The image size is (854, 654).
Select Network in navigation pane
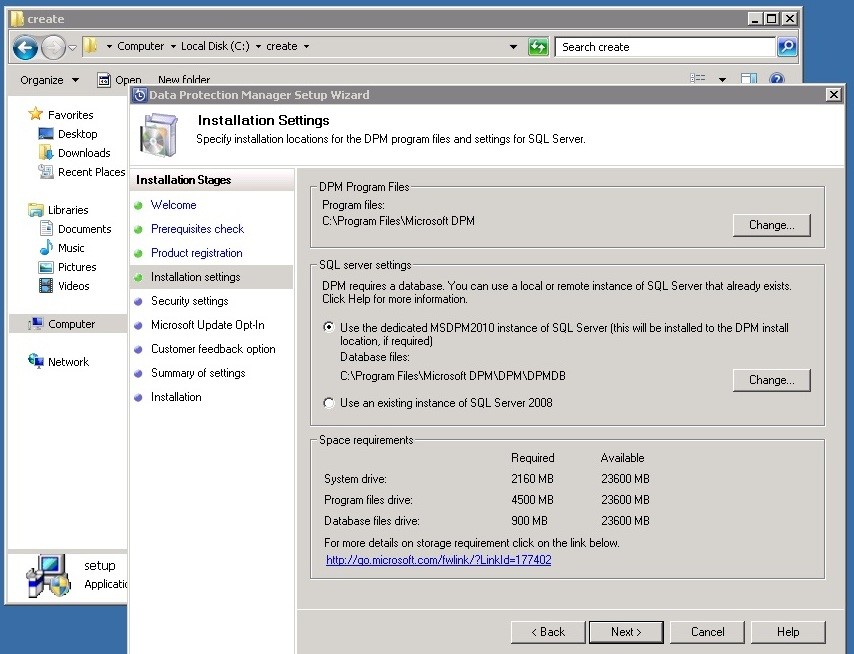coord(68,362)
